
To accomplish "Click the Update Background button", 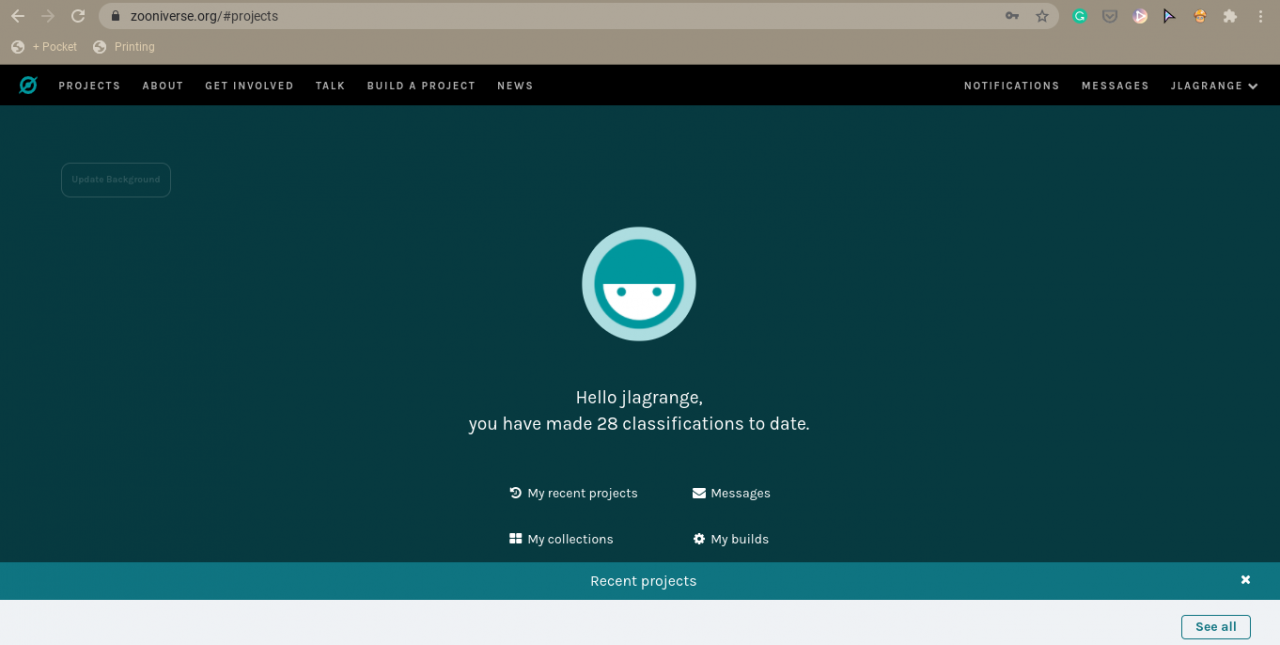I will (116, 180).
